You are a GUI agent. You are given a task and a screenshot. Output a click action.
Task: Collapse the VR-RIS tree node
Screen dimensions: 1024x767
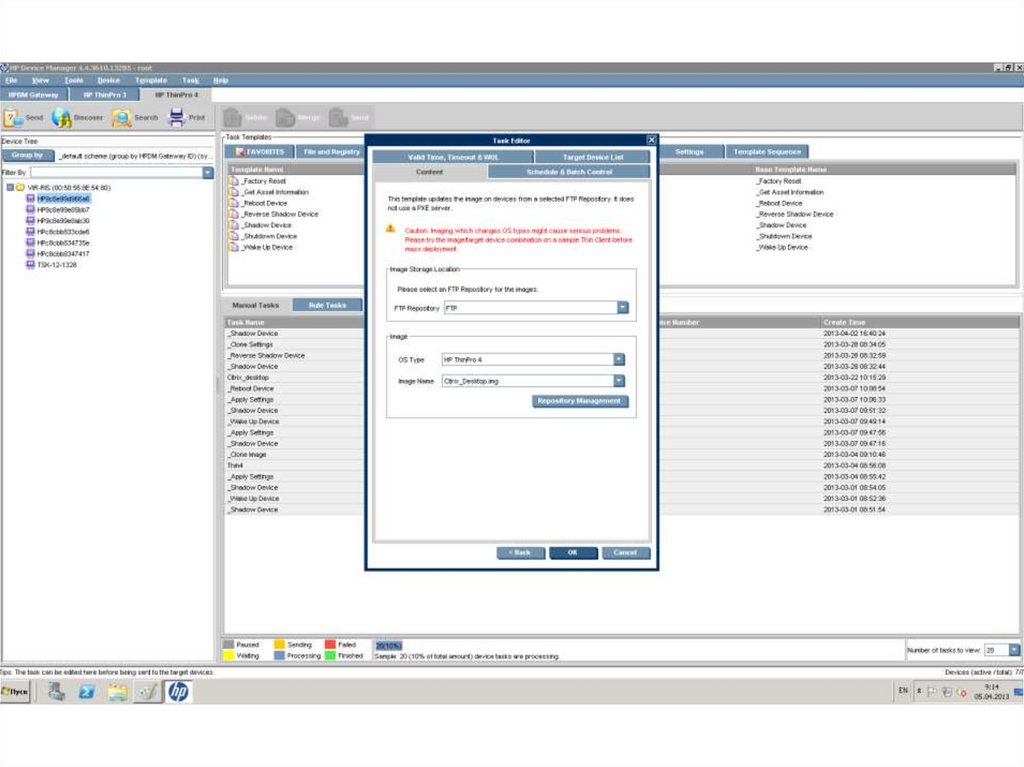pos(10,188)
